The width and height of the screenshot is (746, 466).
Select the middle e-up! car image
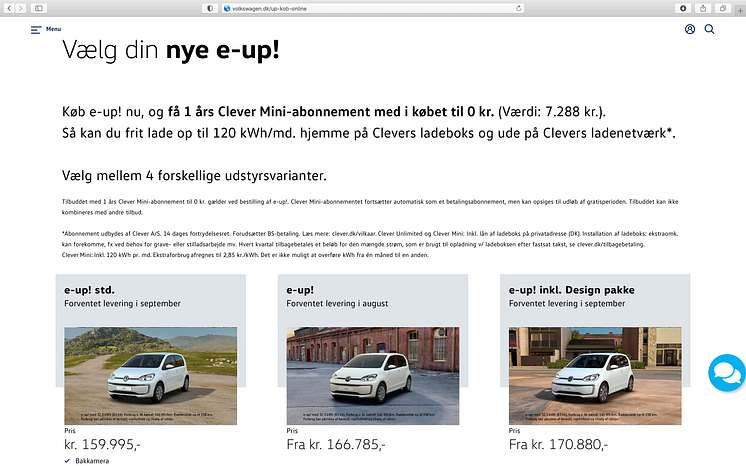[373, 376]
